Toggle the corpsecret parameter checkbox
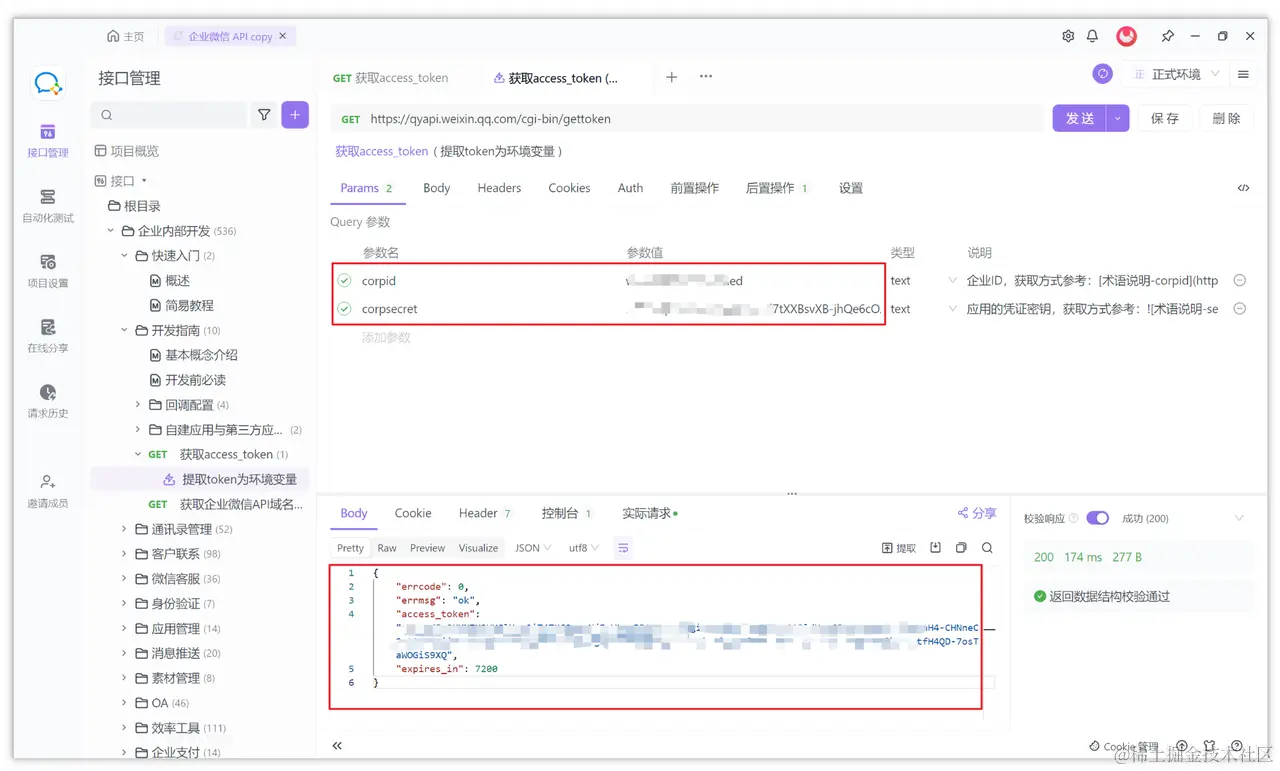 (x=344, y=309)
